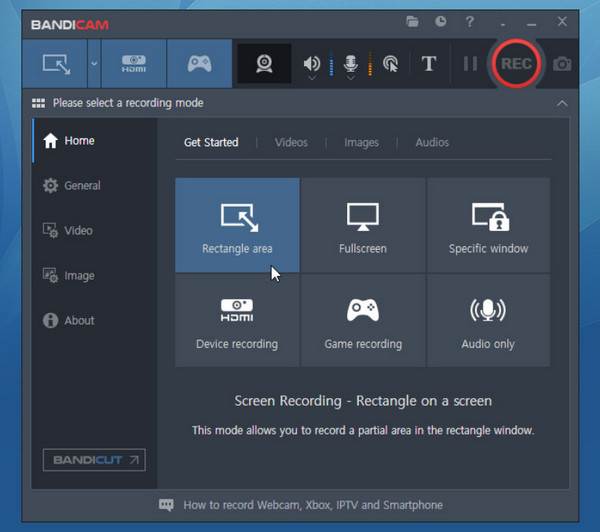Select the gamepad game recording mode icon
Screen dimensions: 600x532
pos(199,64)
